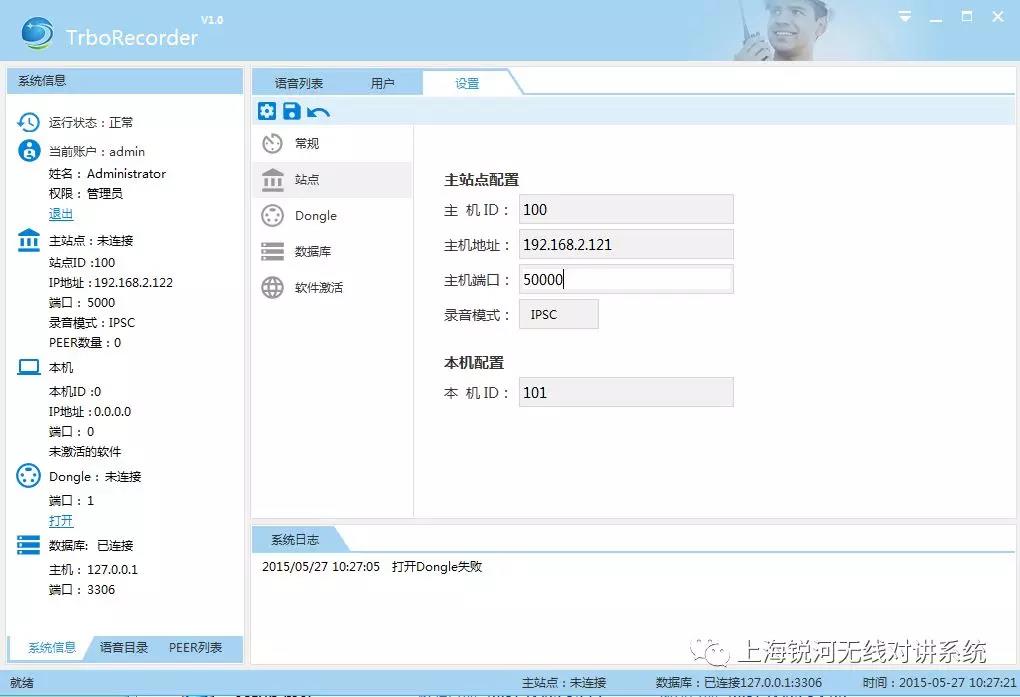Viewport: 1020px width, 697px height.
Task: Click the 本机ID input field
Action: pos(626,393)
